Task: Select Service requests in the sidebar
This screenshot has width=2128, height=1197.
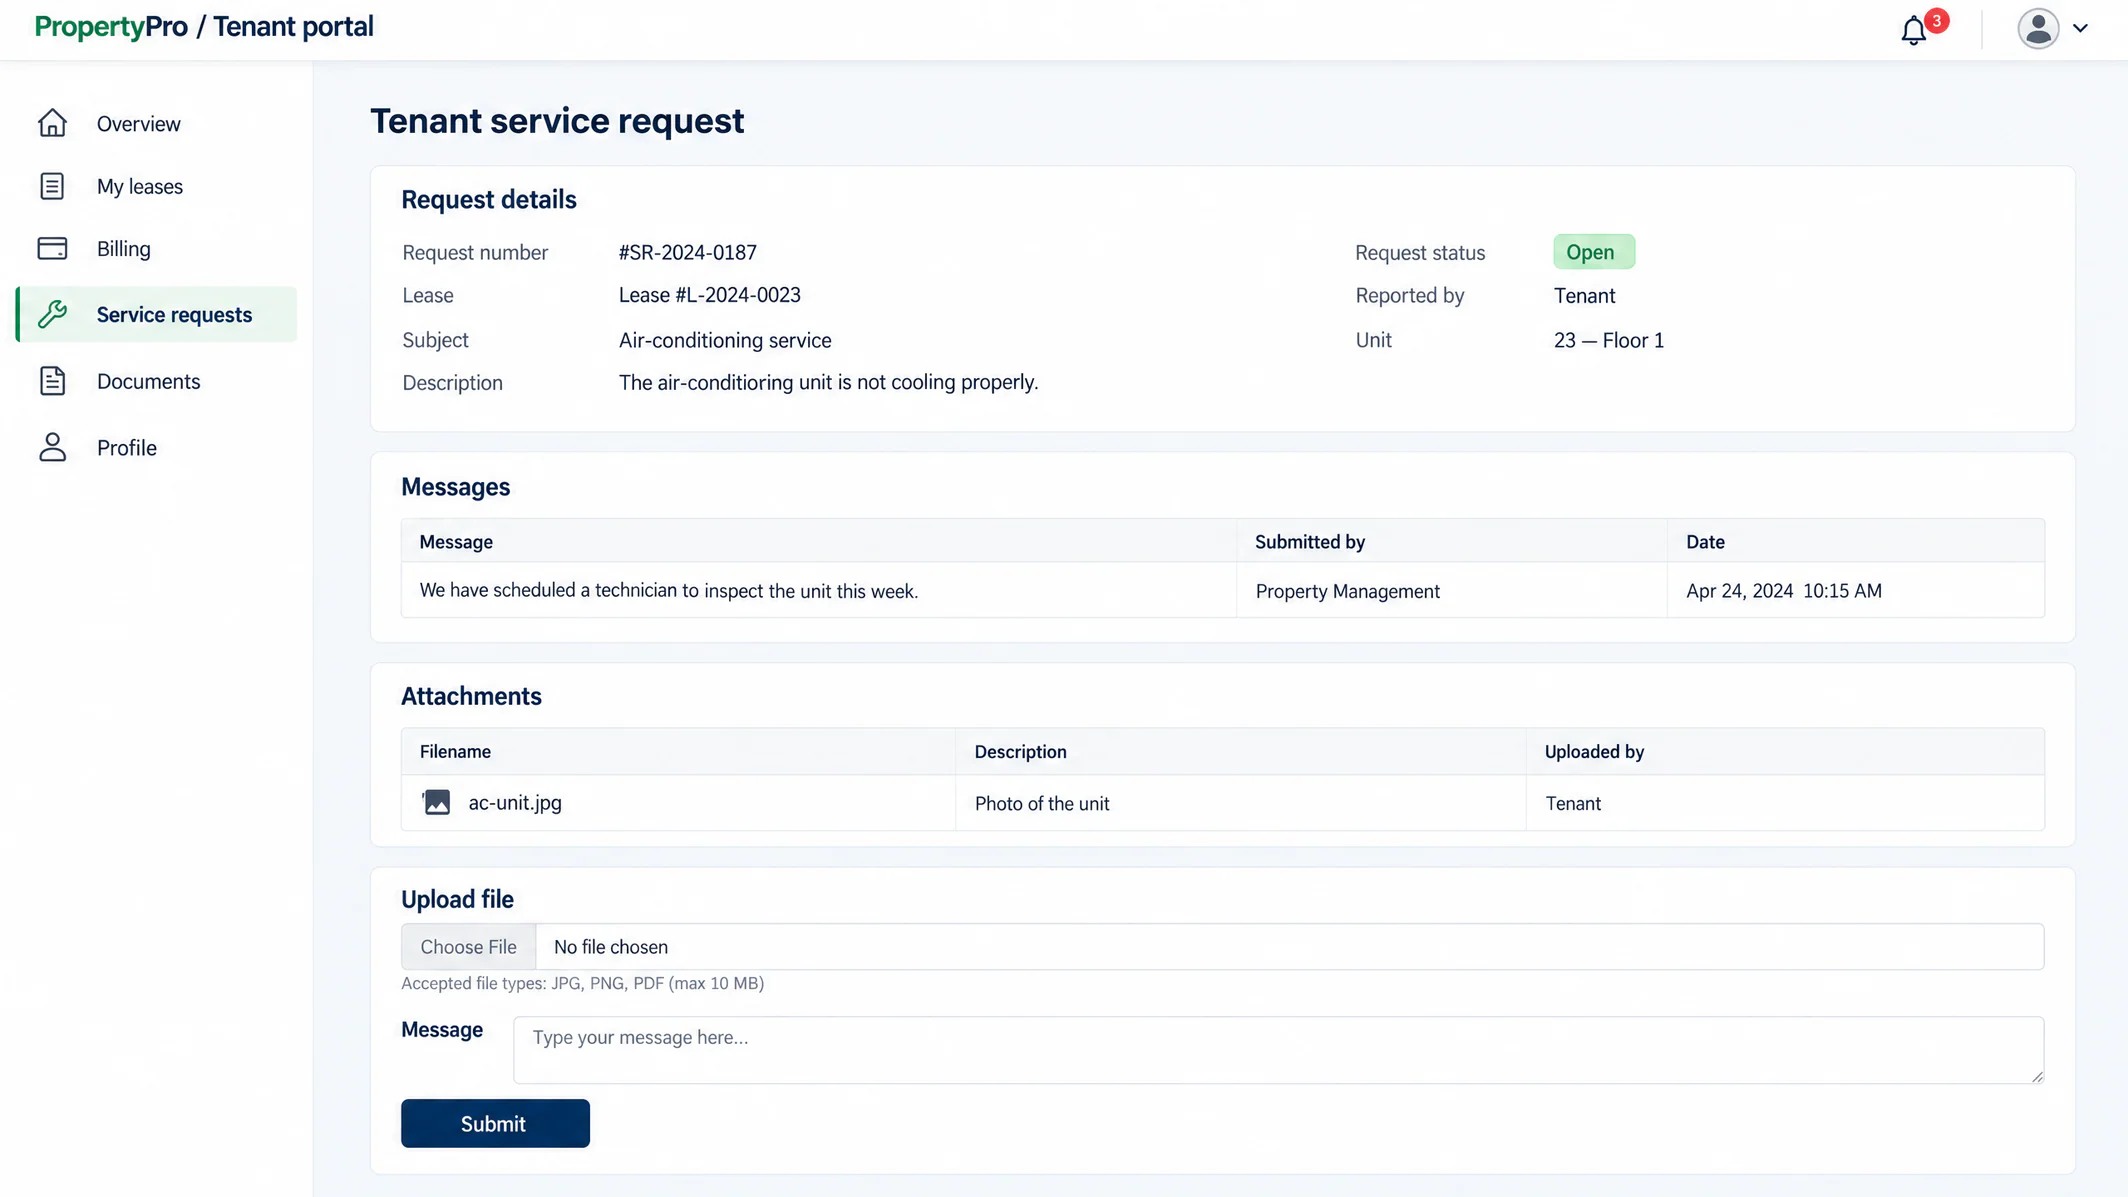Action: (x=156, y=314)
